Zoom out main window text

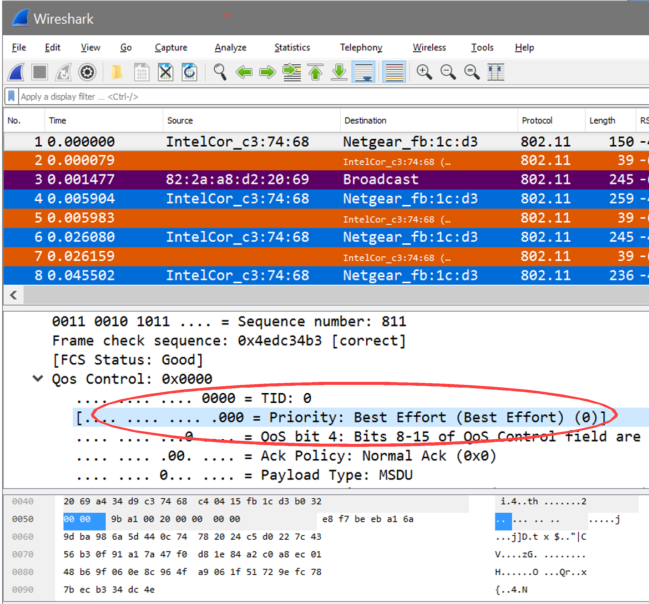pyautogui.click(x=448, y=72)
